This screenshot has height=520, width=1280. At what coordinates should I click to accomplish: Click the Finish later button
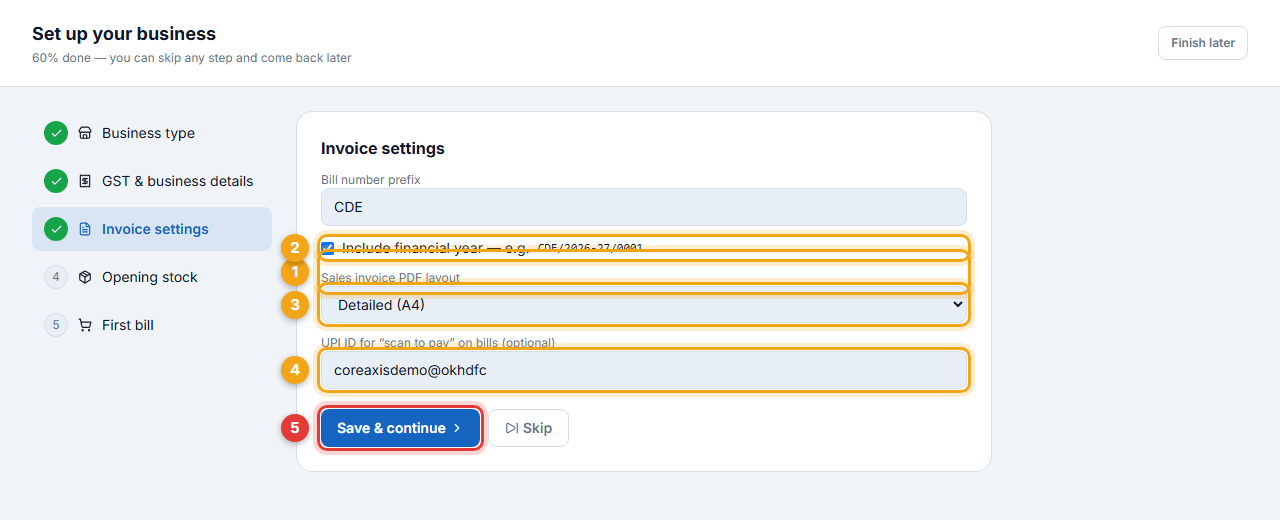1202,43
